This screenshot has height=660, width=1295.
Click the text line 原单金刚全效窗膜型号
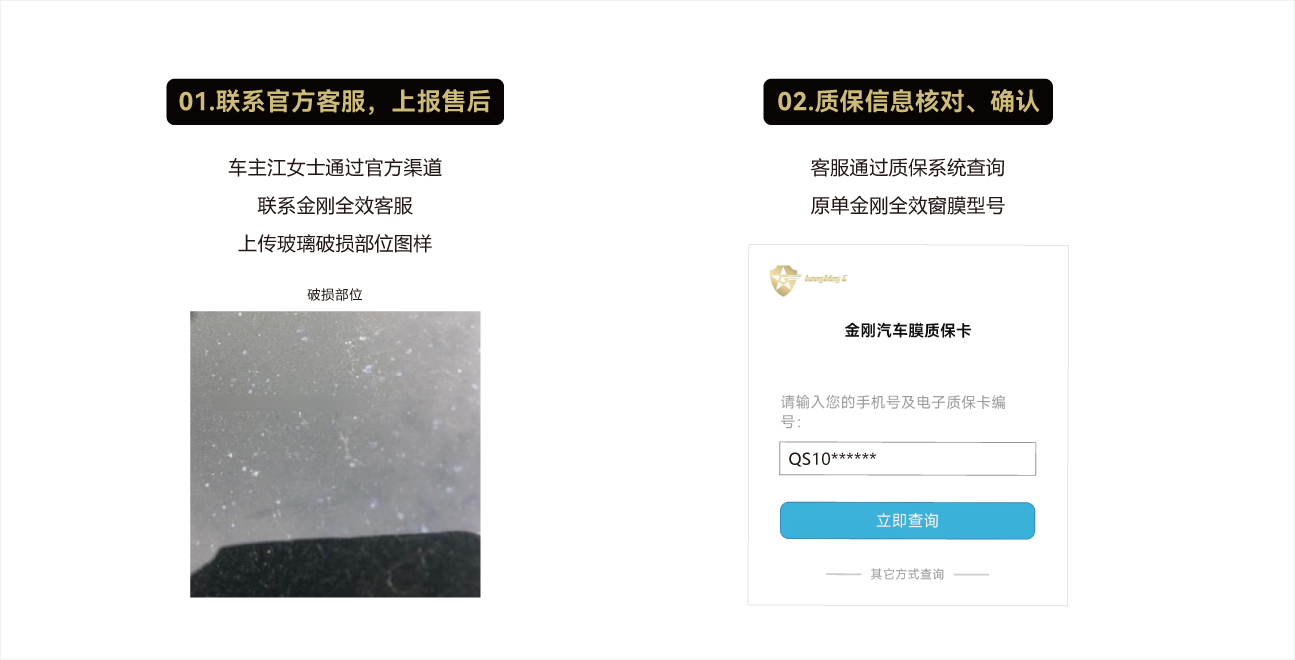click(x=907, y=206)
